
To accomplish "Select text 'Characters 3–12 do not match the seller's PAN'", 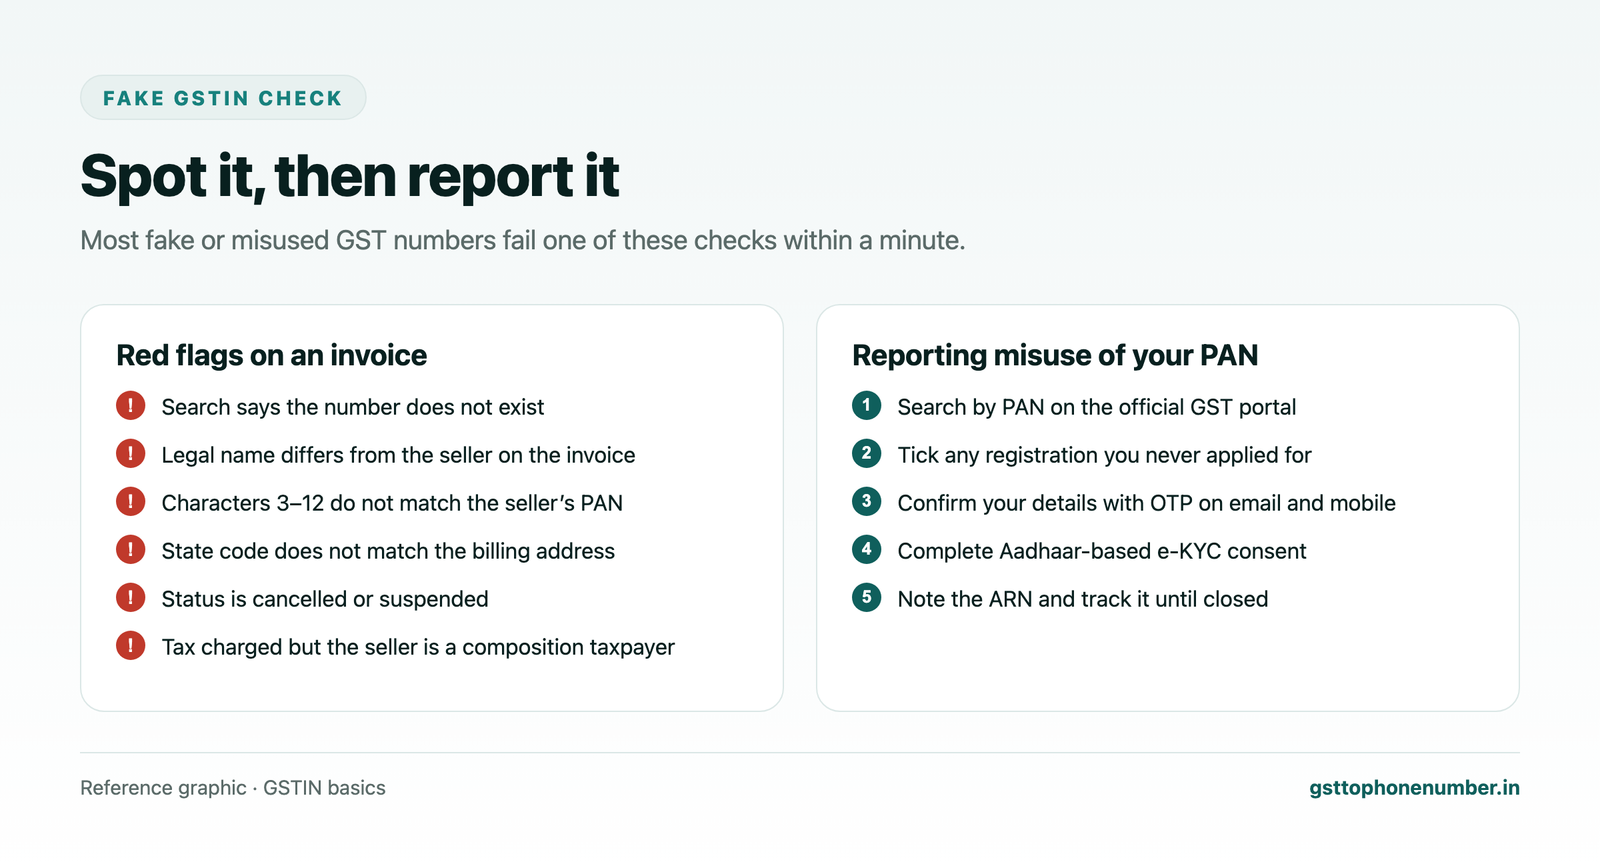I will [392, 503].
